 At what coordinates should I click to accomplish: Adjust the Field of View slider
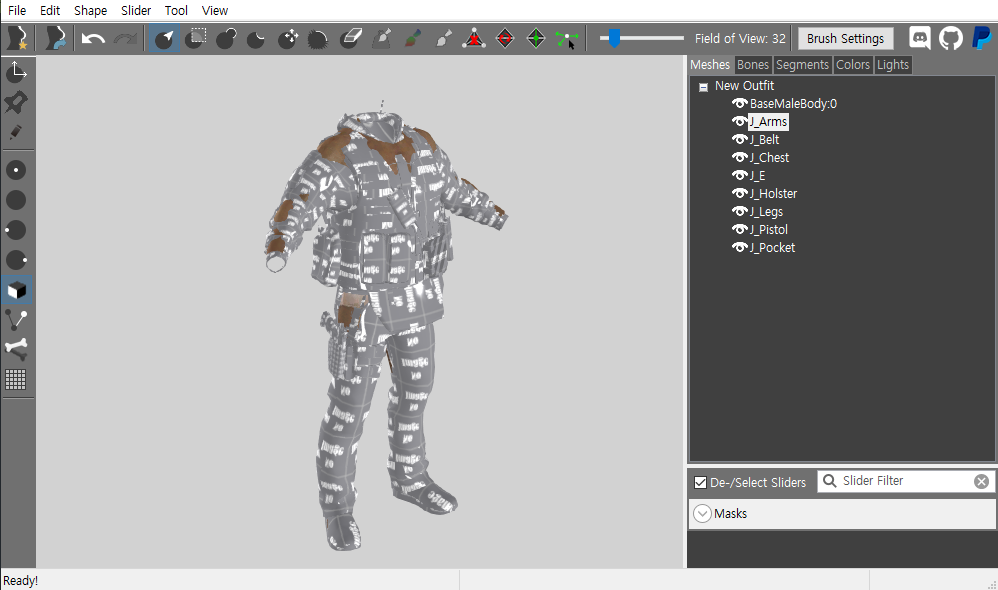pos(615,39)
